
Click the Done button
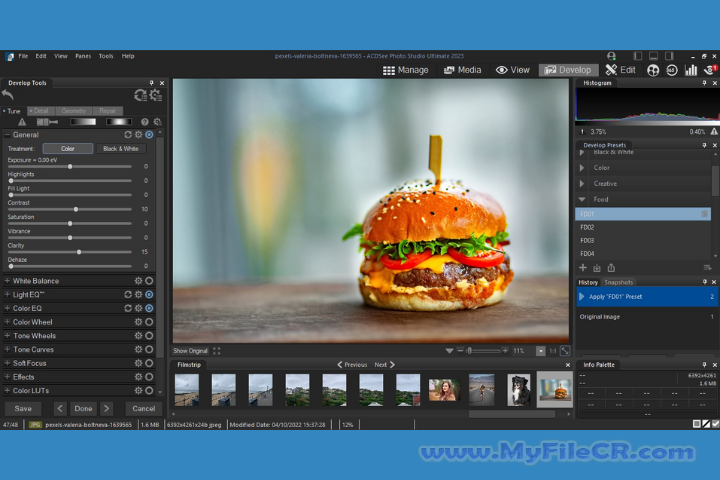point(83,408)
